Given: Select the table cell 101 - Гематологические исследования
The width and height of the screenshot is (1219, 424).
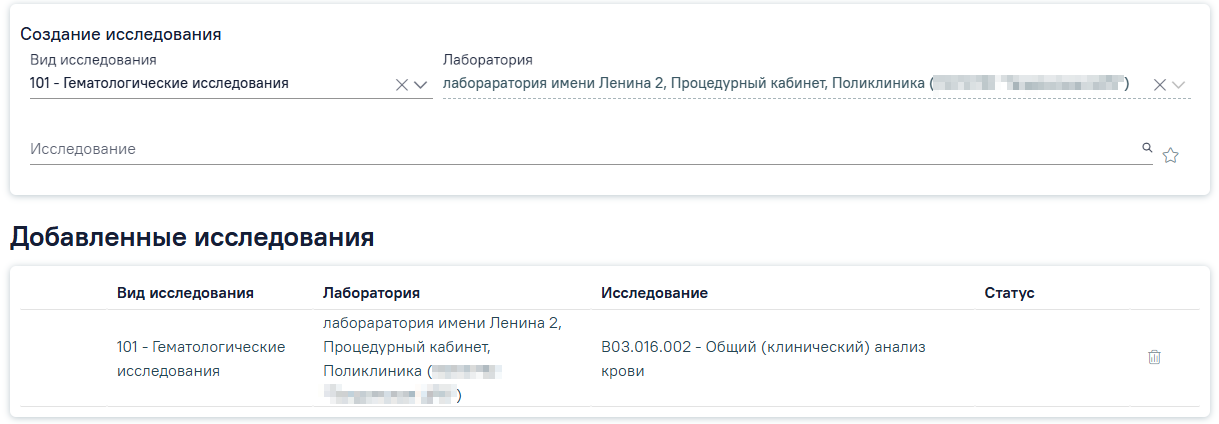Looking at the screenshot, I should click(201, 358).
